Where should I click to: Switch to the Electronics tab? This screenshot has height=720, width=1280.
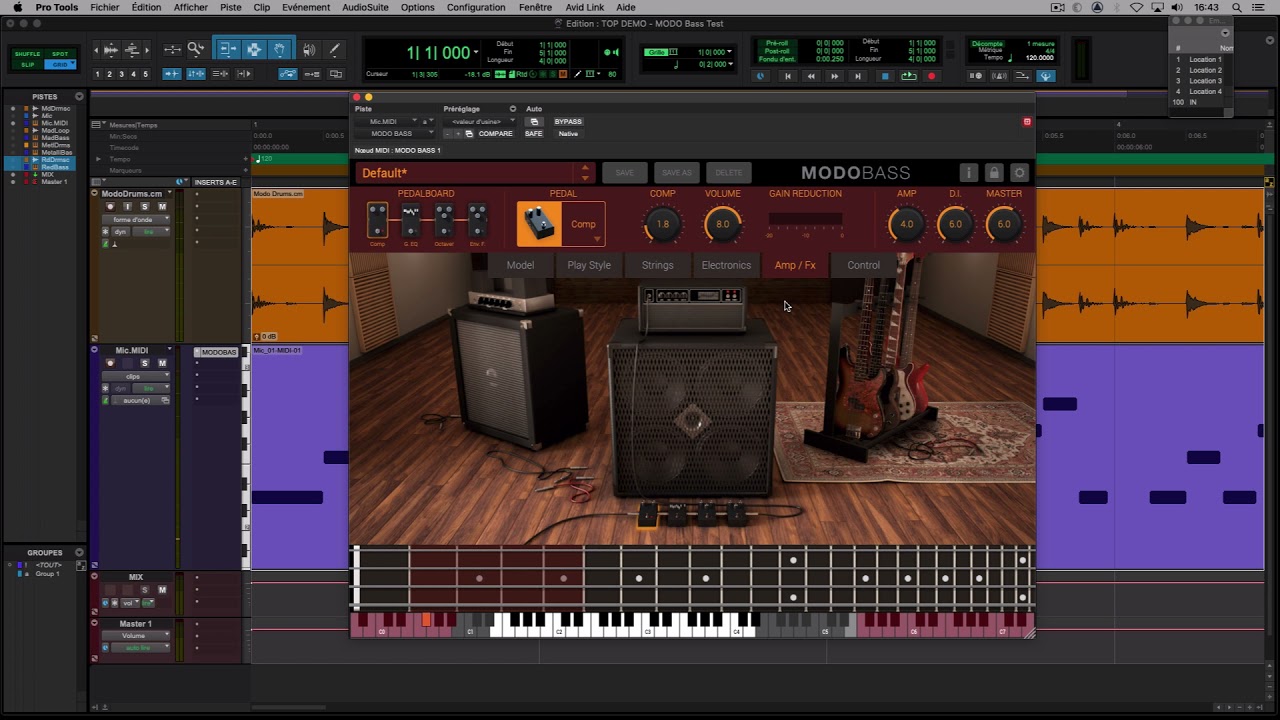coord(726,265)
